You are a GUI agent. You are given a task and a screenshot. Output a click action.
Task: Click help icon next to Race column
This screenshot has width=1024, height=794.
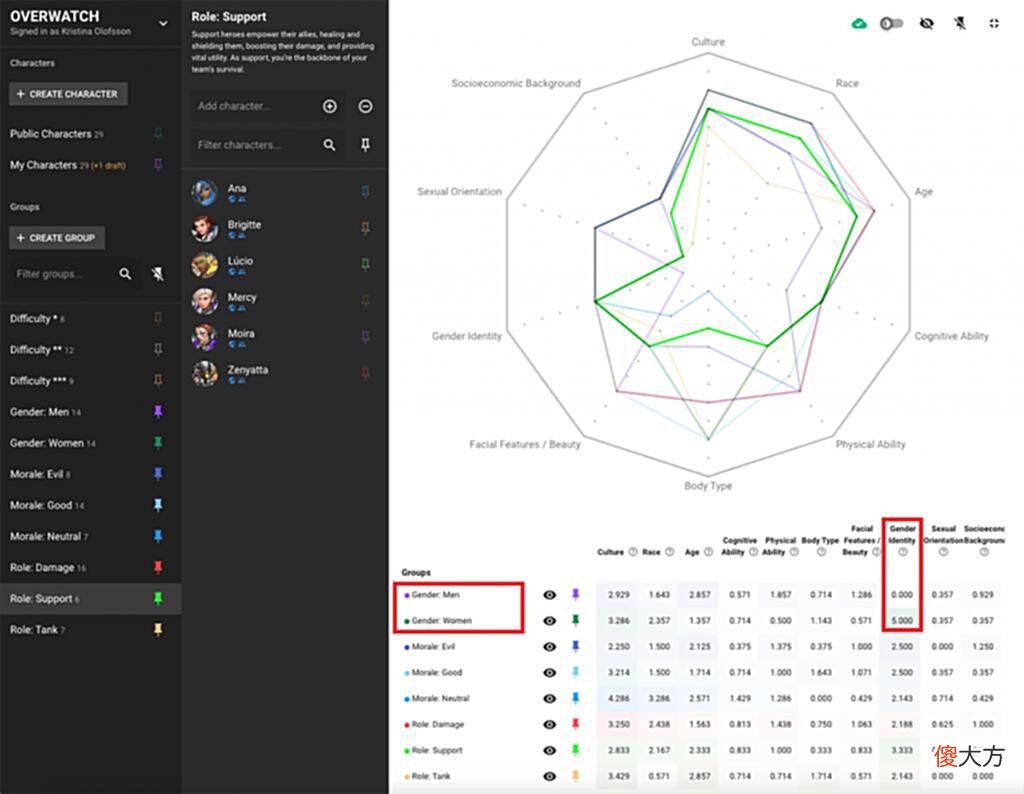point(669,552)
